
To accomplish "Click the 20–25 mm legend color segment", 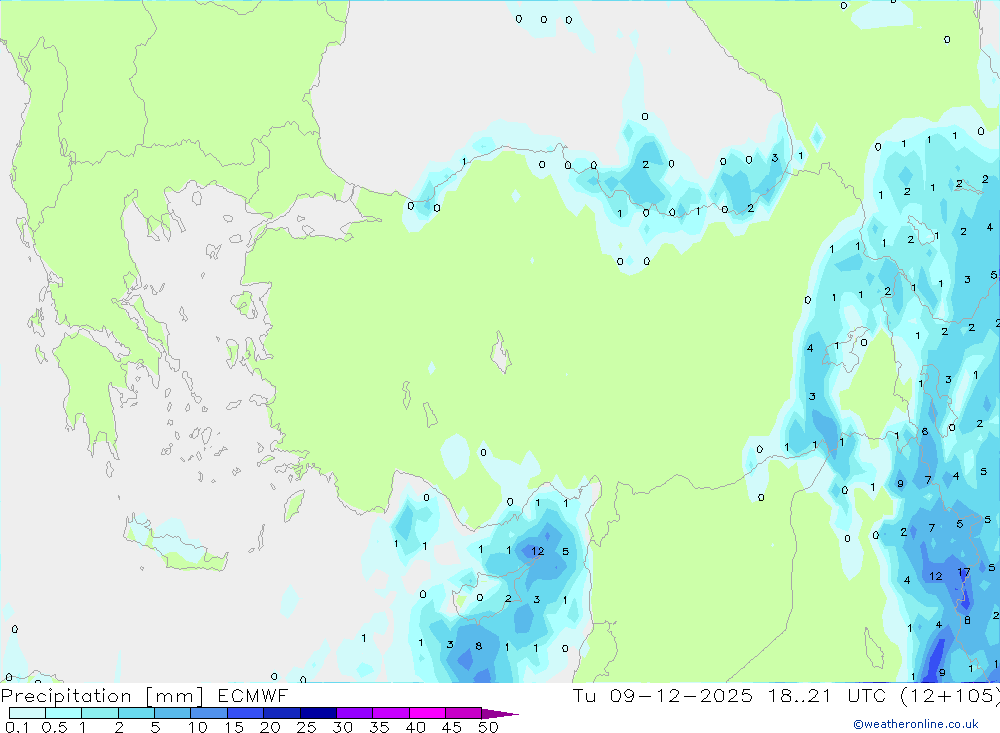I will tap(282, 713).
